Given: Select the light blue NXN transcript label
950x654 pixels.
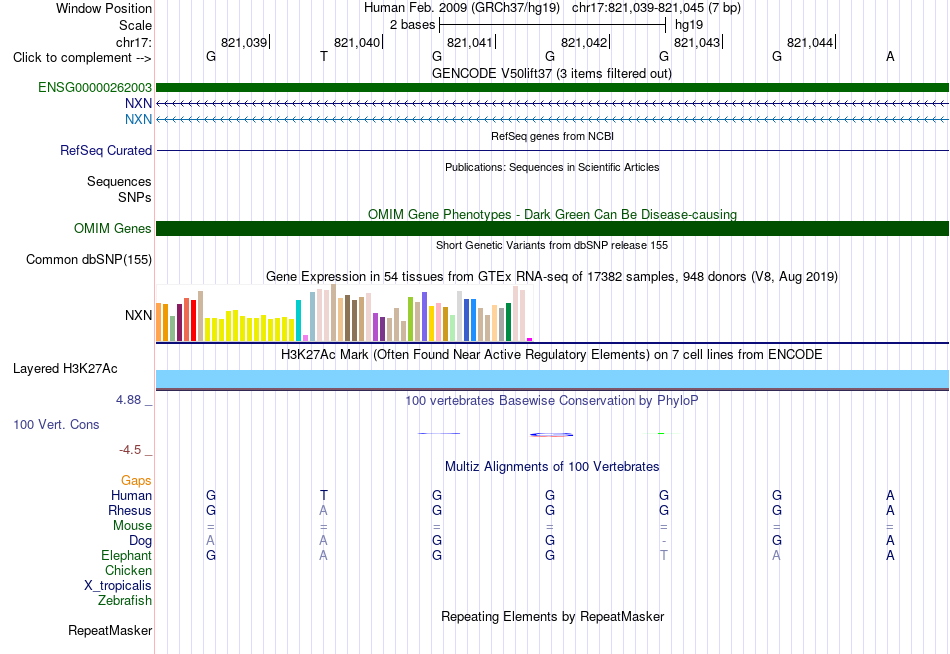Looking at the screenshot, I should 138,119.
